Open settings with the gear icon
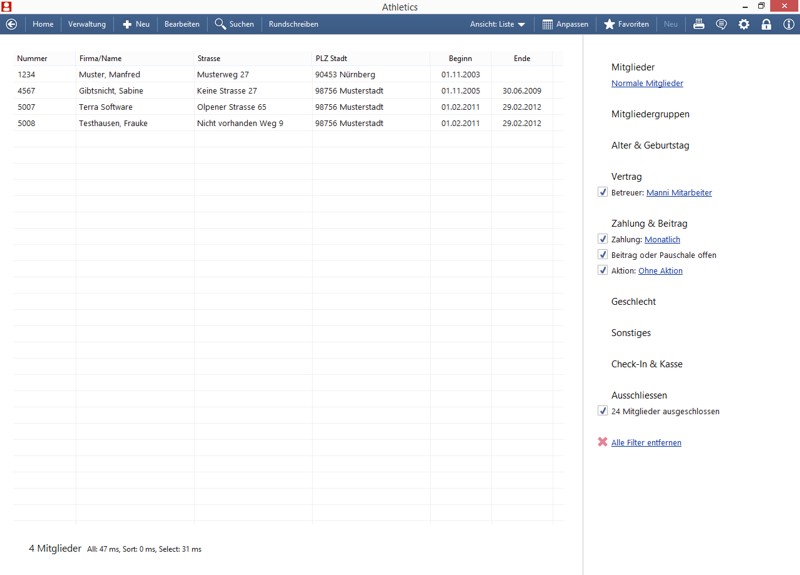Screen dimensions: 800x575 tap(744, 24)
